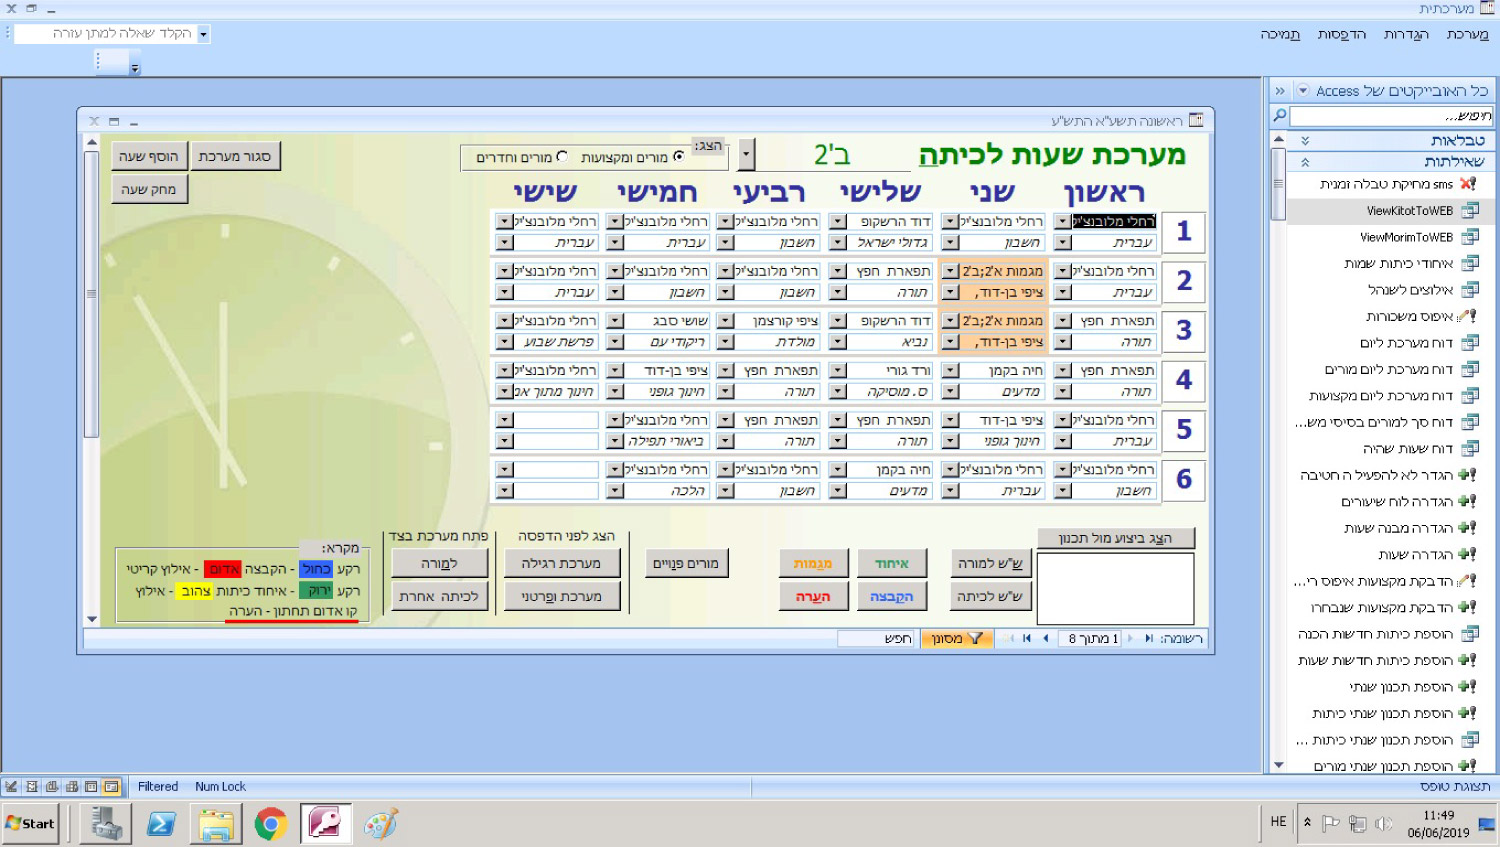Open the class selector dropdown next to ב'2
Screen dimensions: 1500x847
746,155
